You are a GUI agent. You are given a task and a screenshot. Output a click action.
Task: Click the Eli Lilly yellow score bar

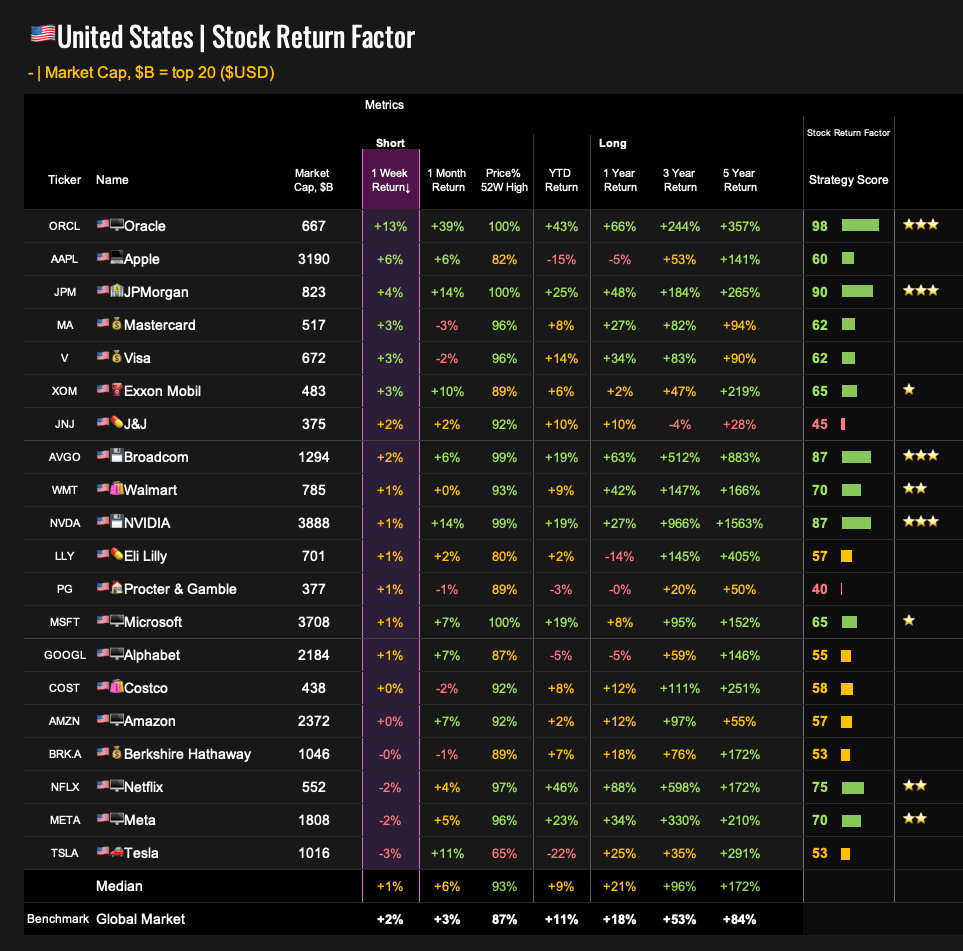[846, 556]
